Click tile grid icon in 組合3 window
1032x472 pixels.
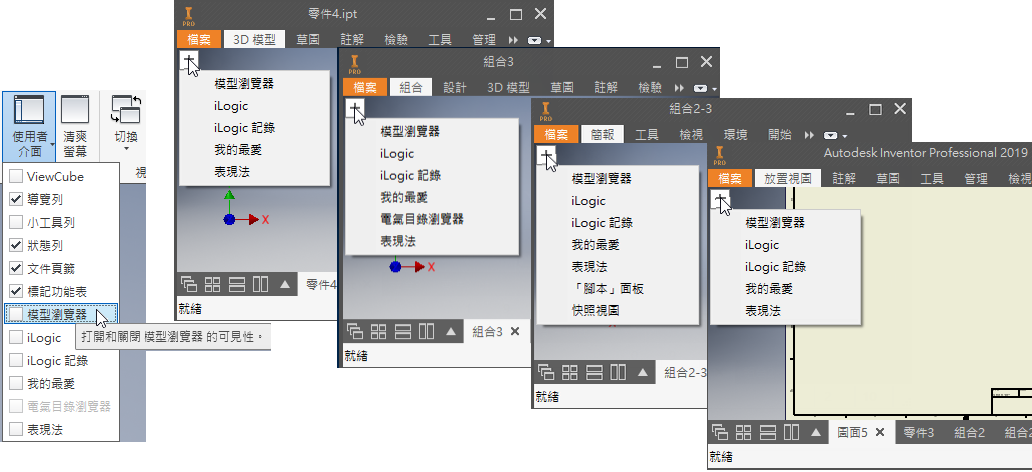pyautogui.click(x=378, y=332)
